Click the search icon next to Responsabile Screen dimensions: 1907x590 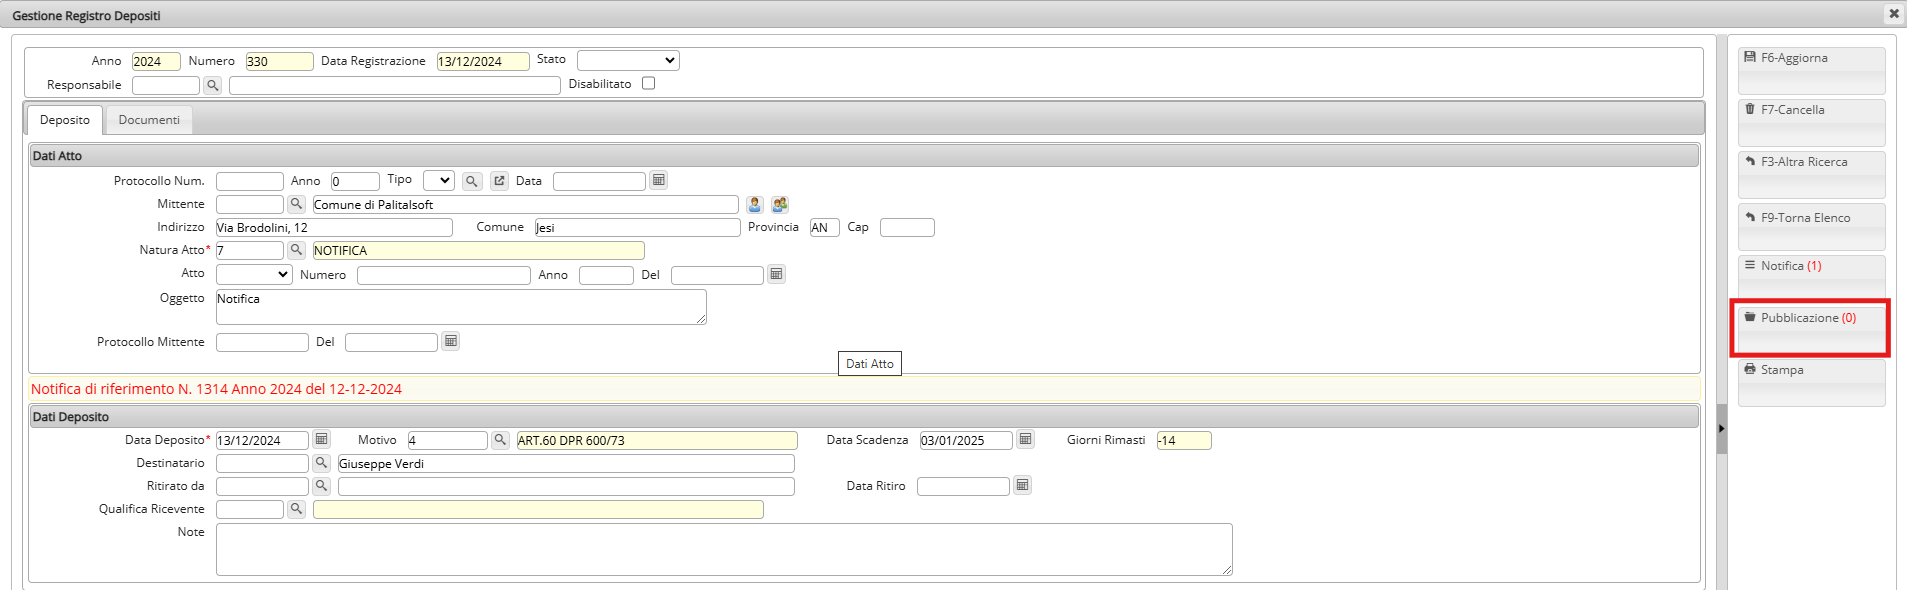212,86
